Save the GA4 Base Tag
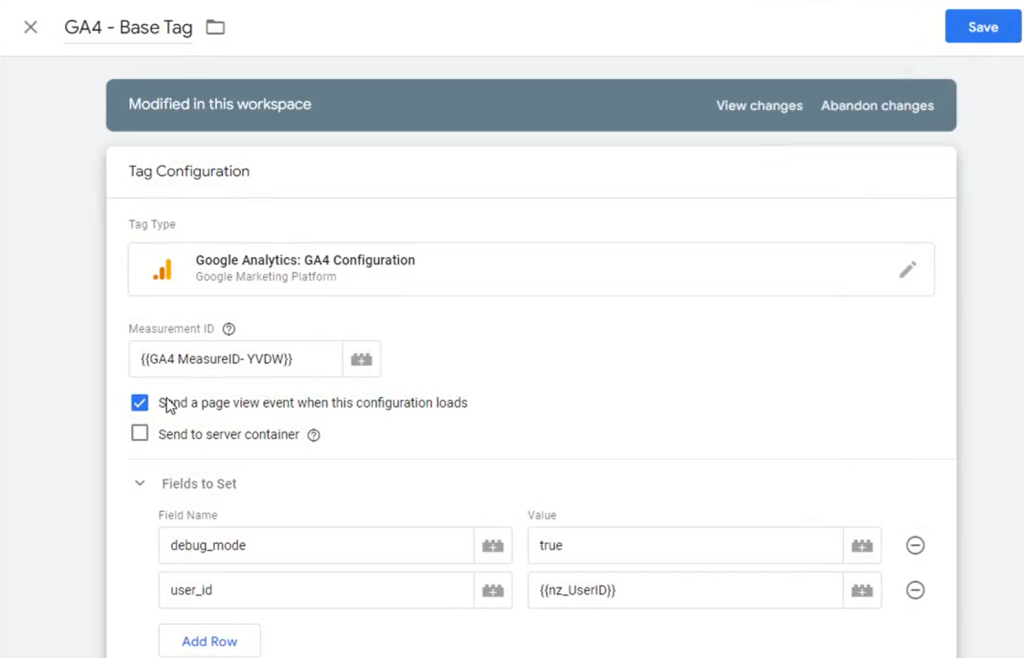 tap(982, 26)
